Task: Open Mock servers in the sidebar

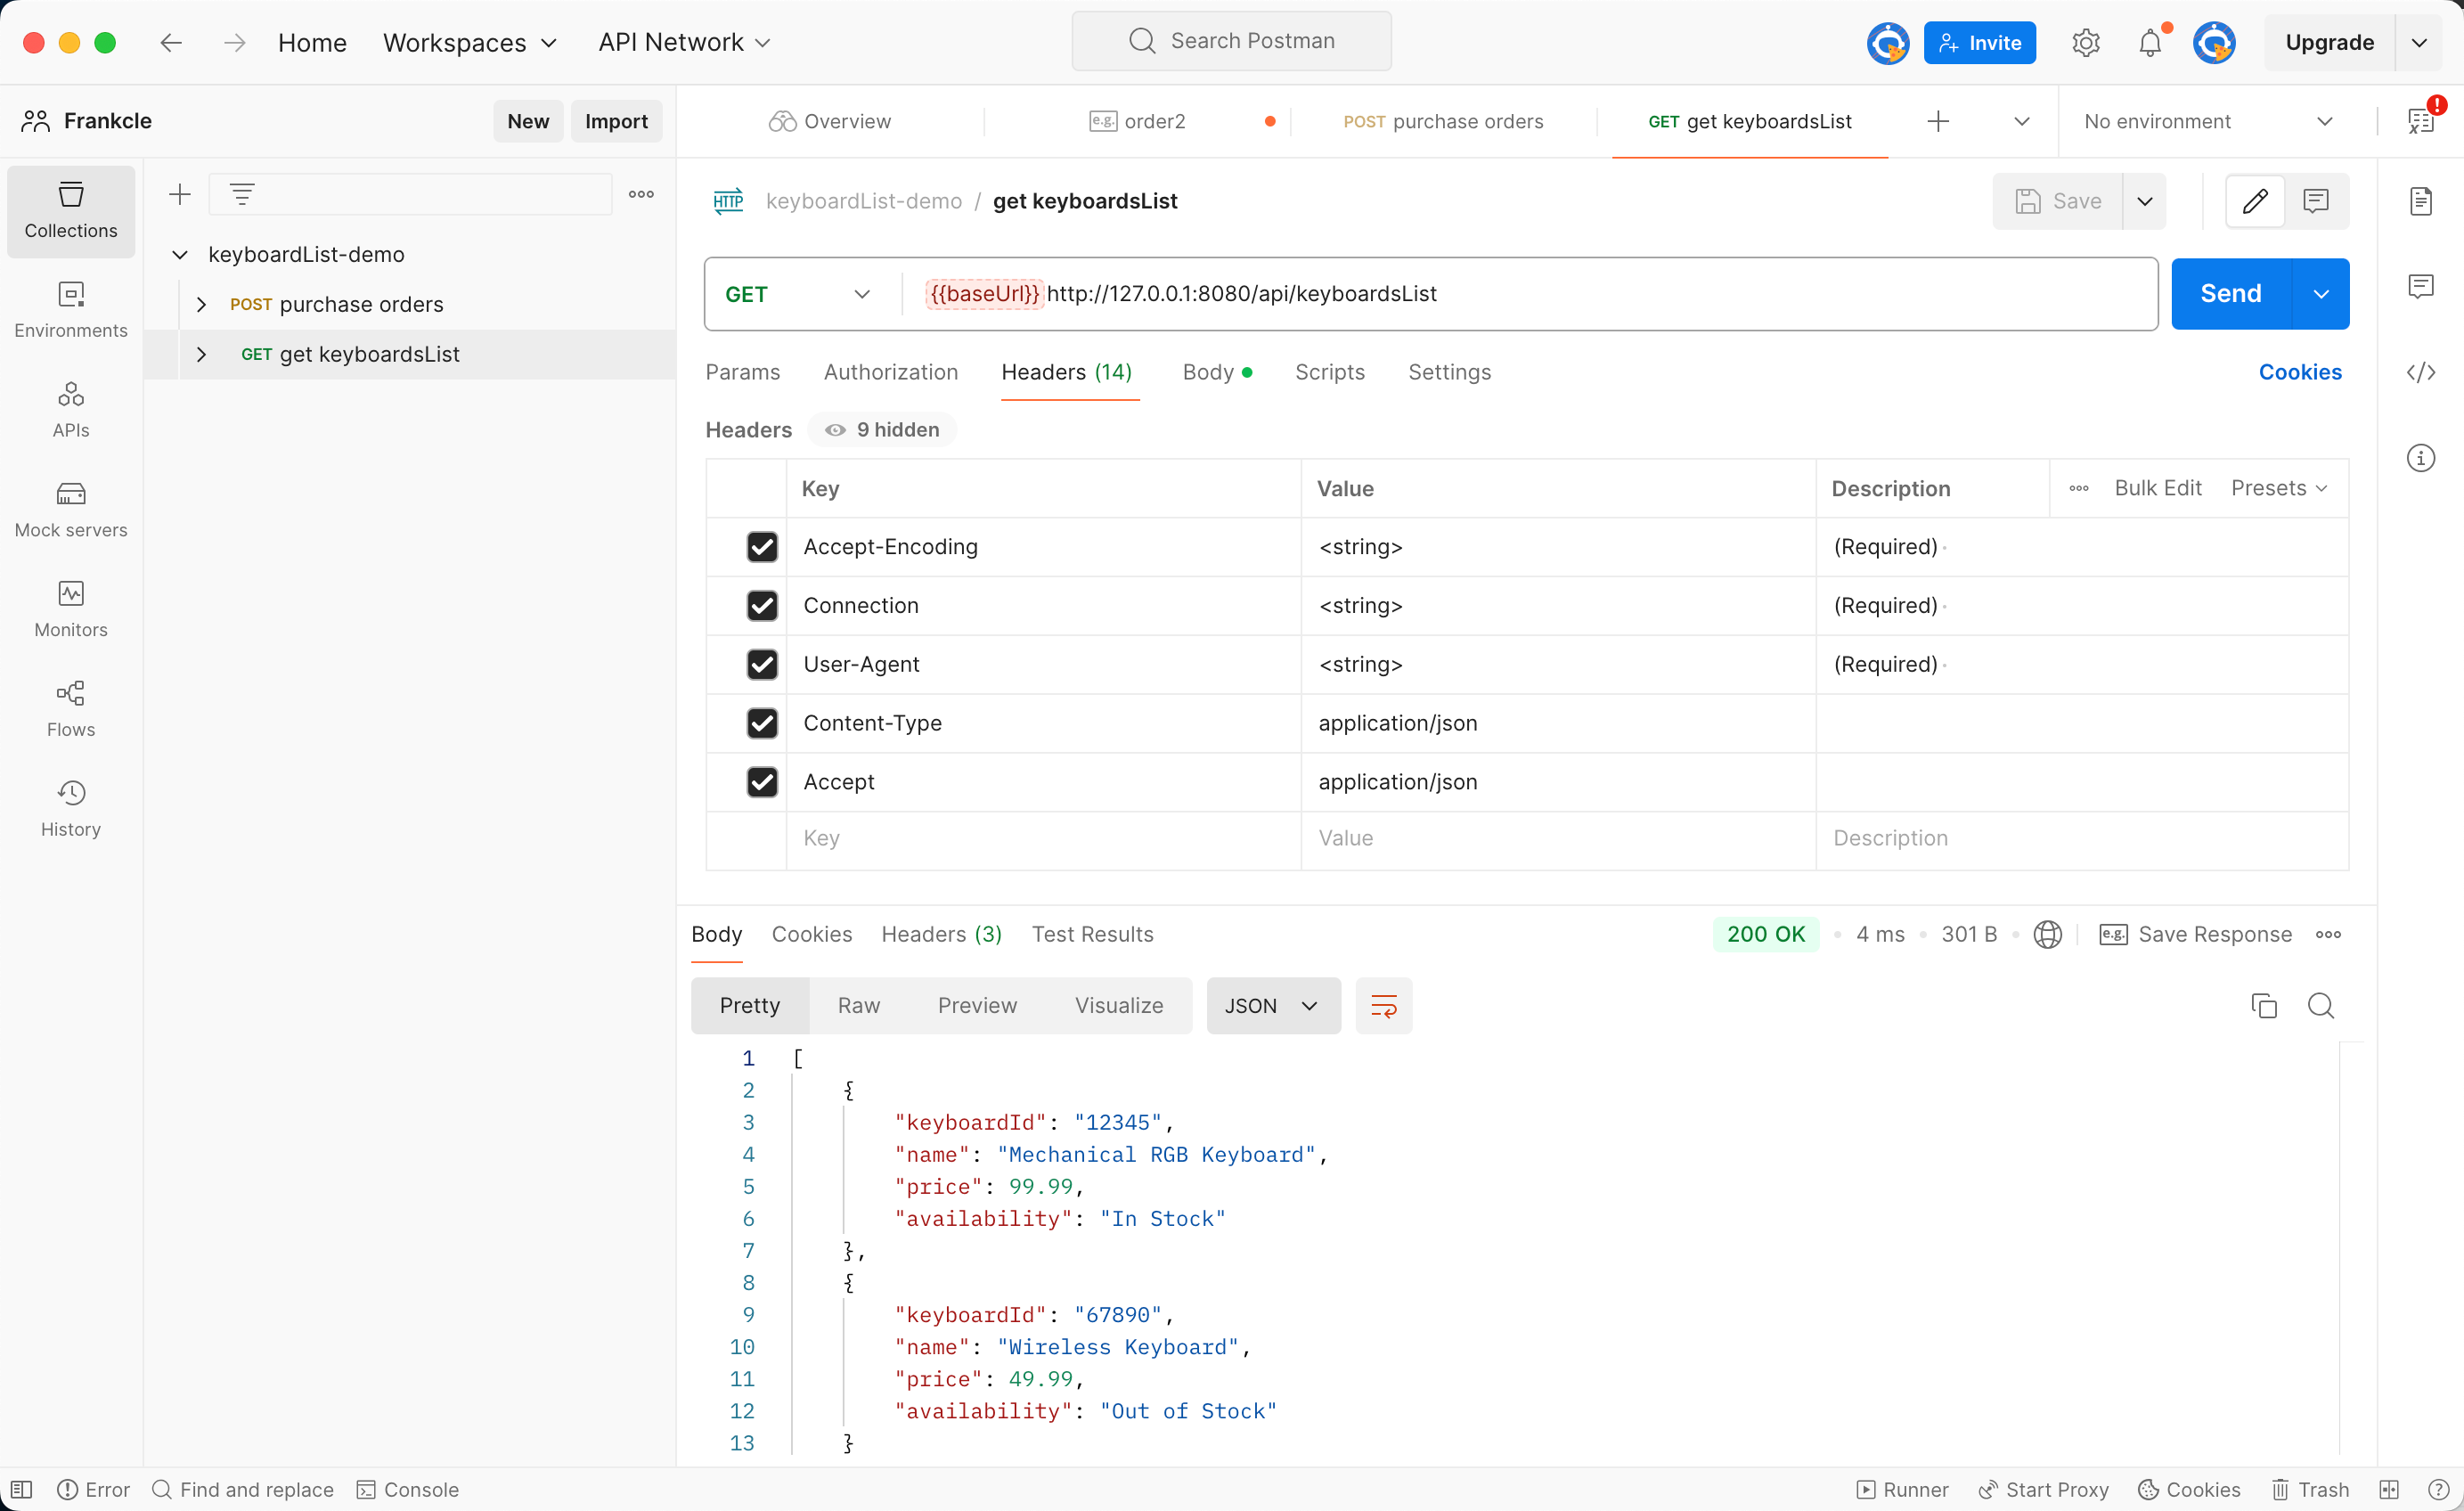Action: (71, 510)
